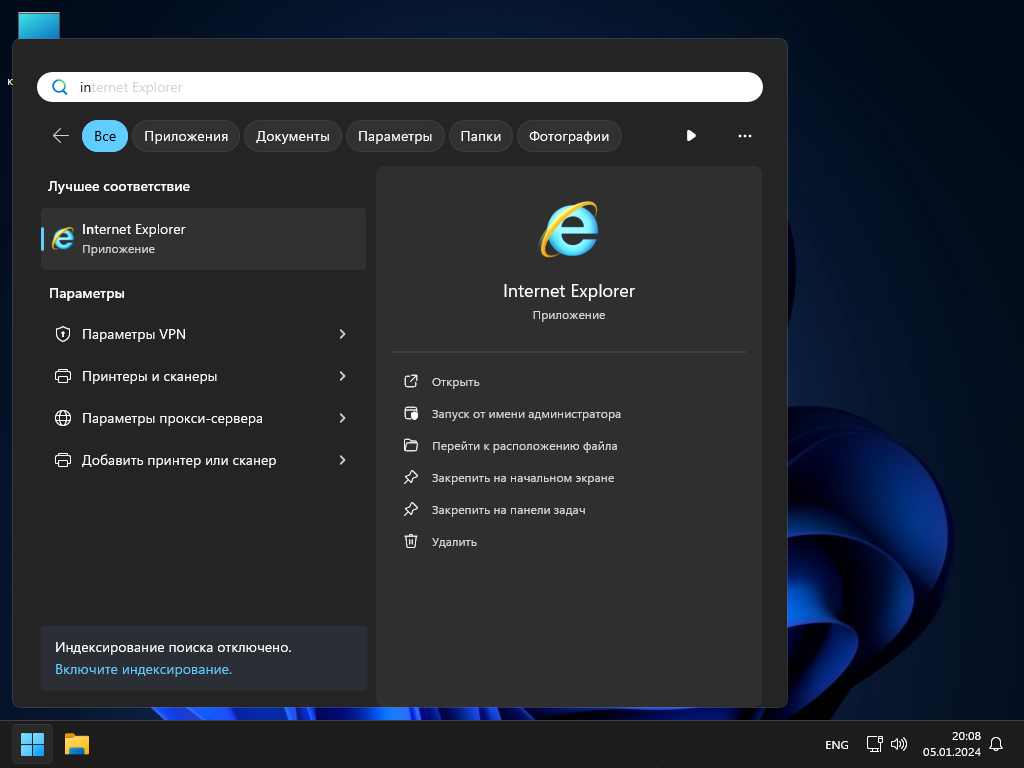Expand Параметры прокси-сервера chevron arrow

point(342,418)
